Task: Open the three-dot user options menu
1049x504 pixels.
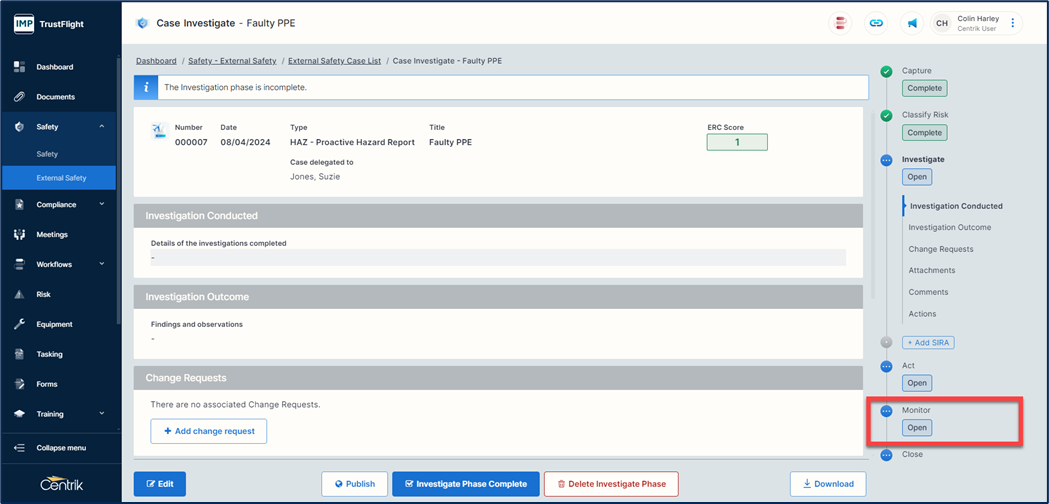Action: (x=1013, y=23)
